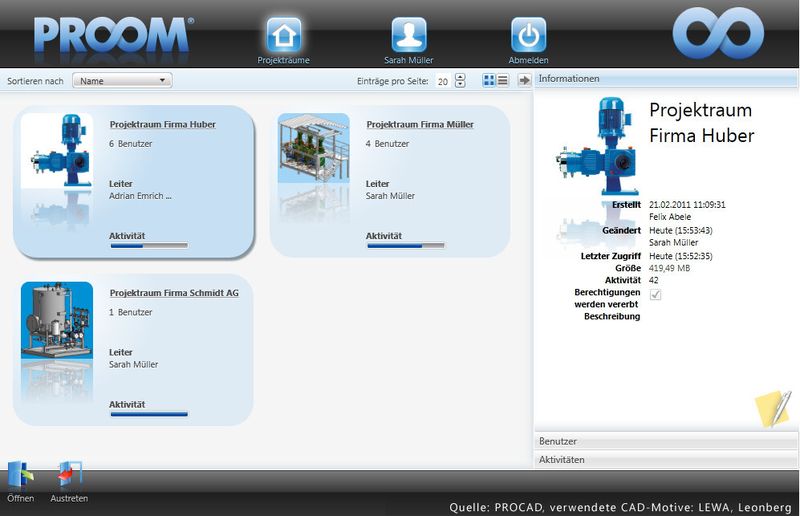Collapse info panel with arrow icon

point(524,80)
